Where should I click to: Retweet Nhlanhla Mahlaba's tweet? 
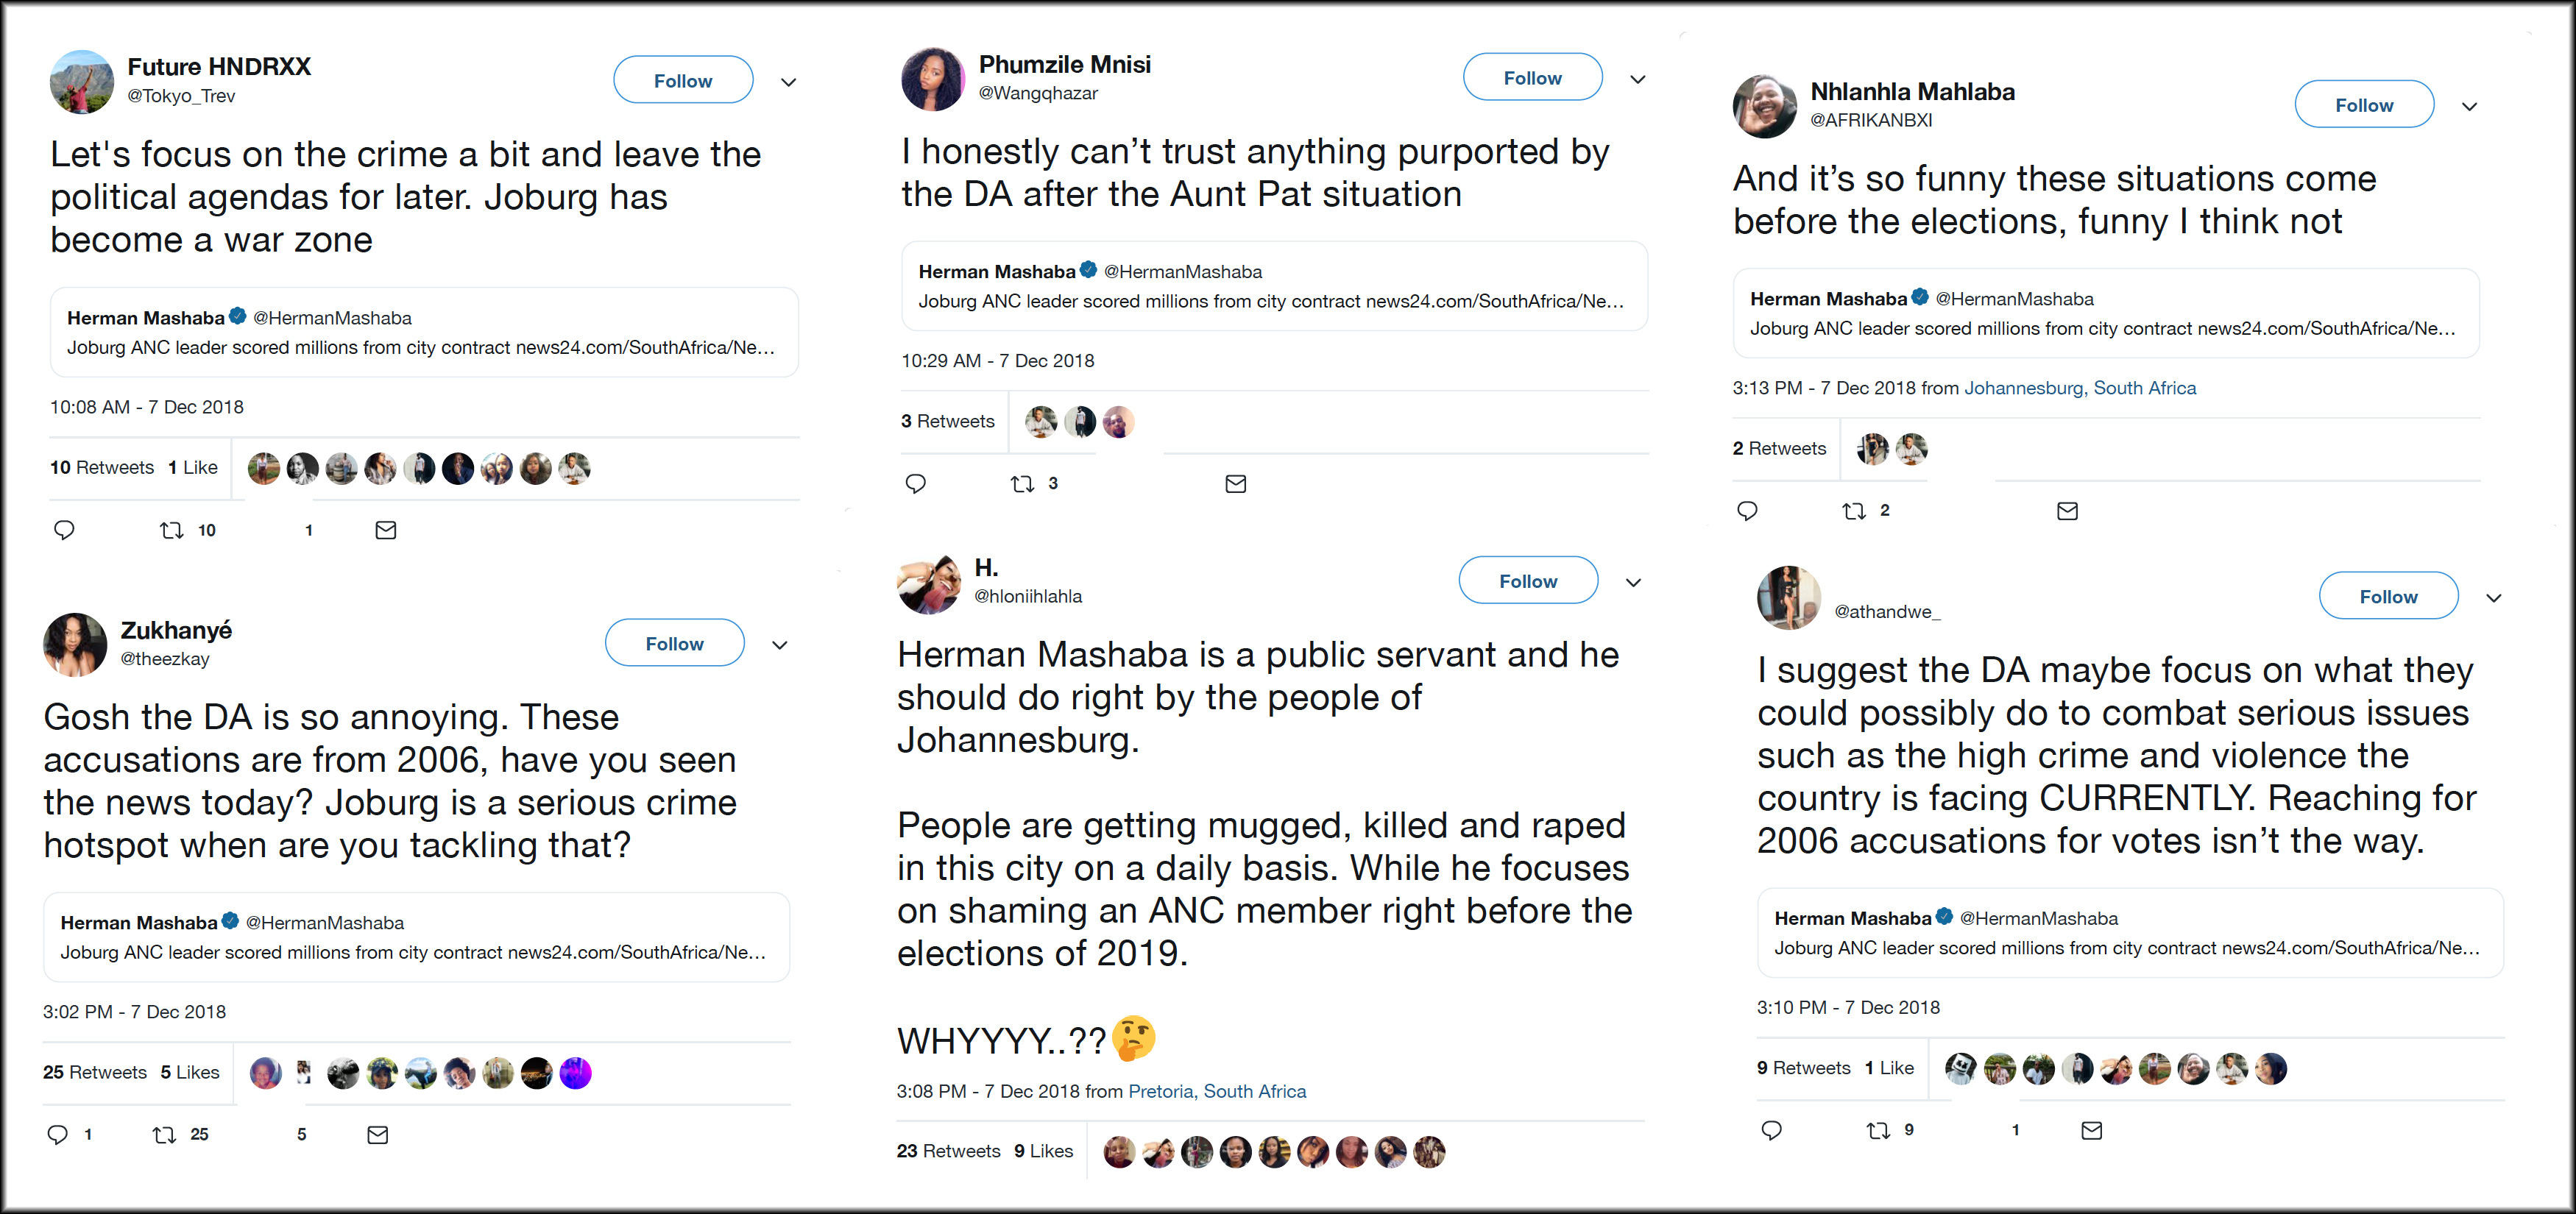1856,510
